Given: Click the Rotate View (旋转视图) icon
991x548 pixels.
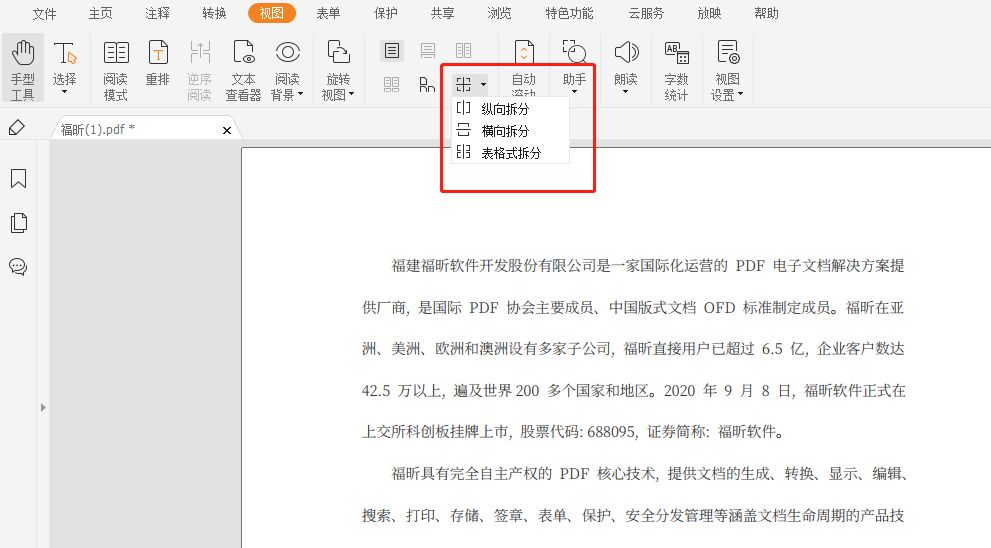Looking at the screenshot, I should 338,52.
